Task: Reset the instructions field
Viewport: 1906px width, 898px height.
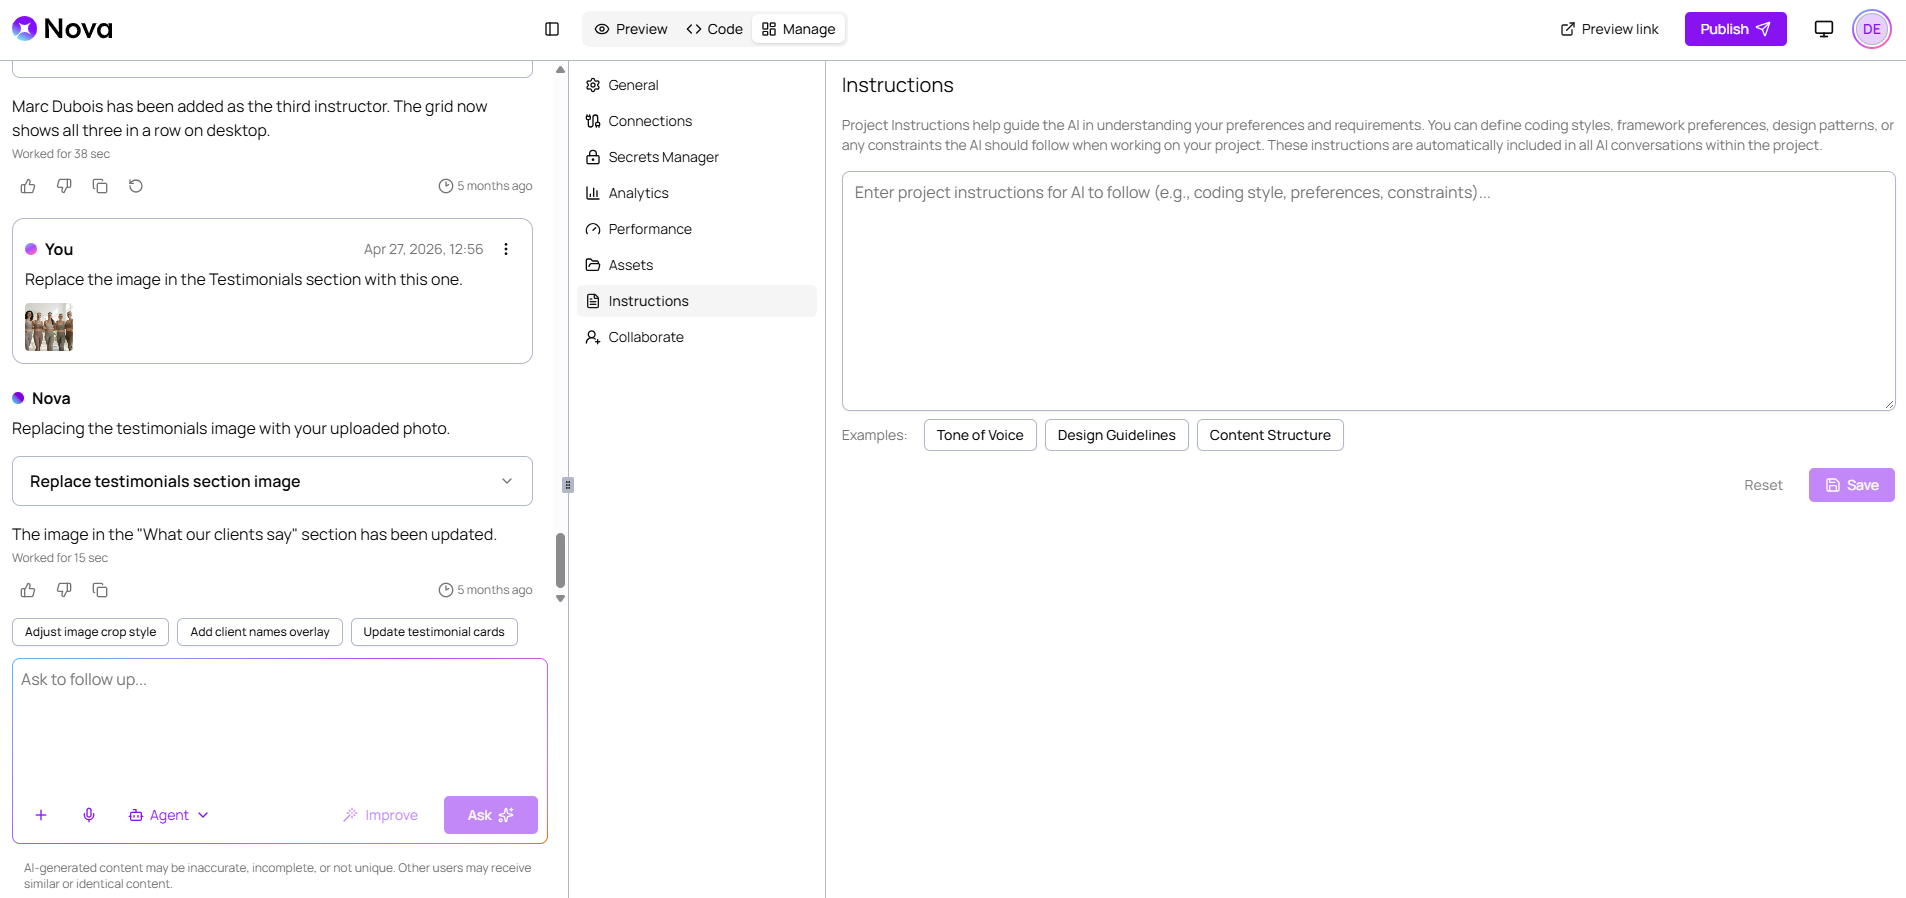Action: [1763, 485]
